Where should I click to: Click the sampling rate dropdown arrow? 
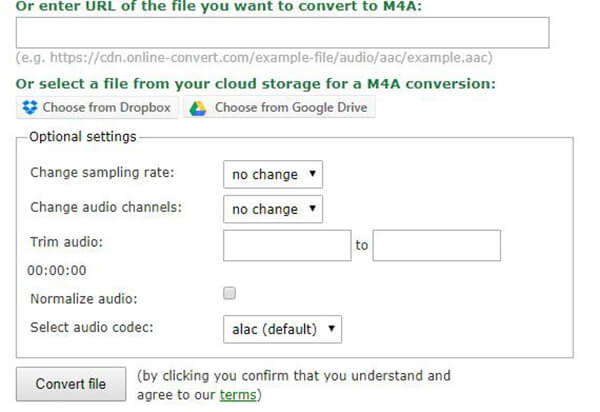point(312,174)
